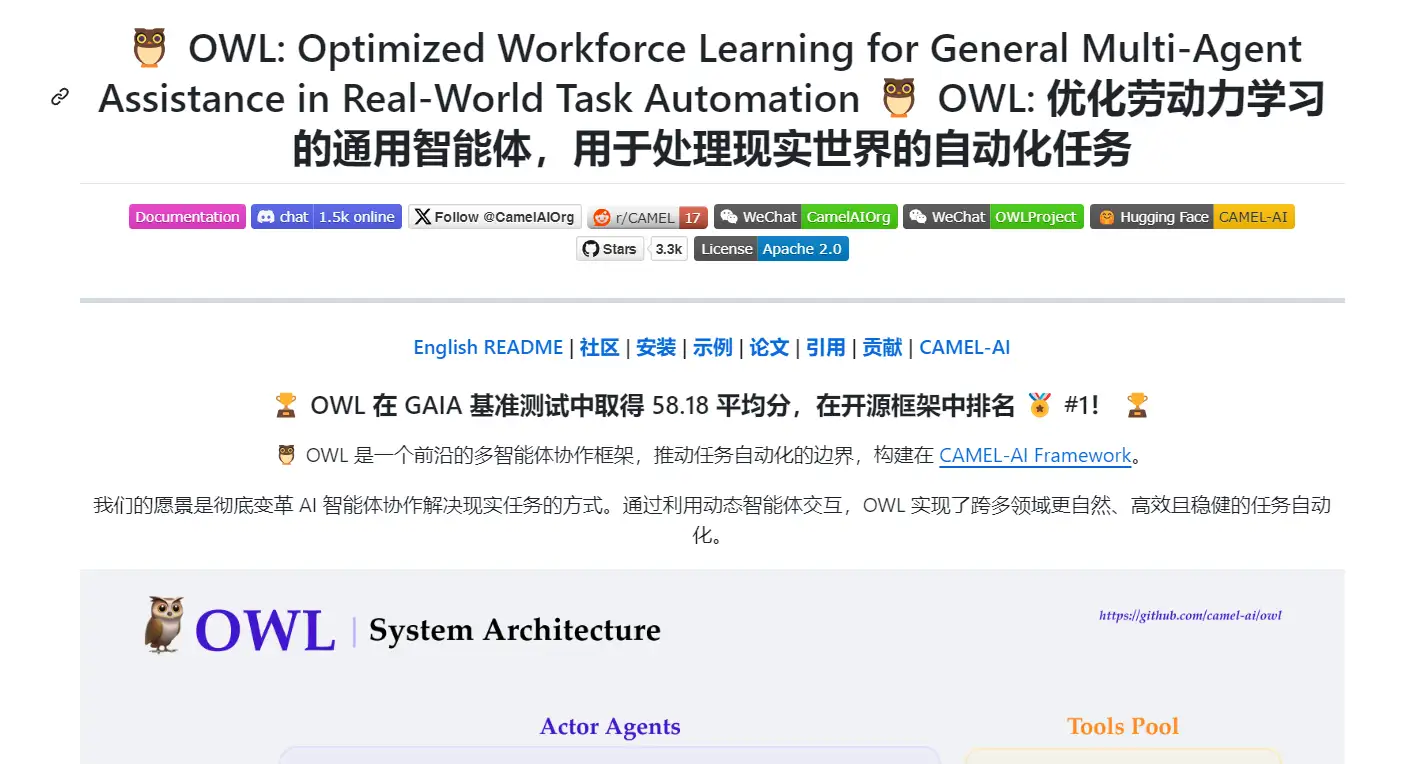The image size is (1422, 764).
Task: Jump to the 社区 section
Action: 599,347
